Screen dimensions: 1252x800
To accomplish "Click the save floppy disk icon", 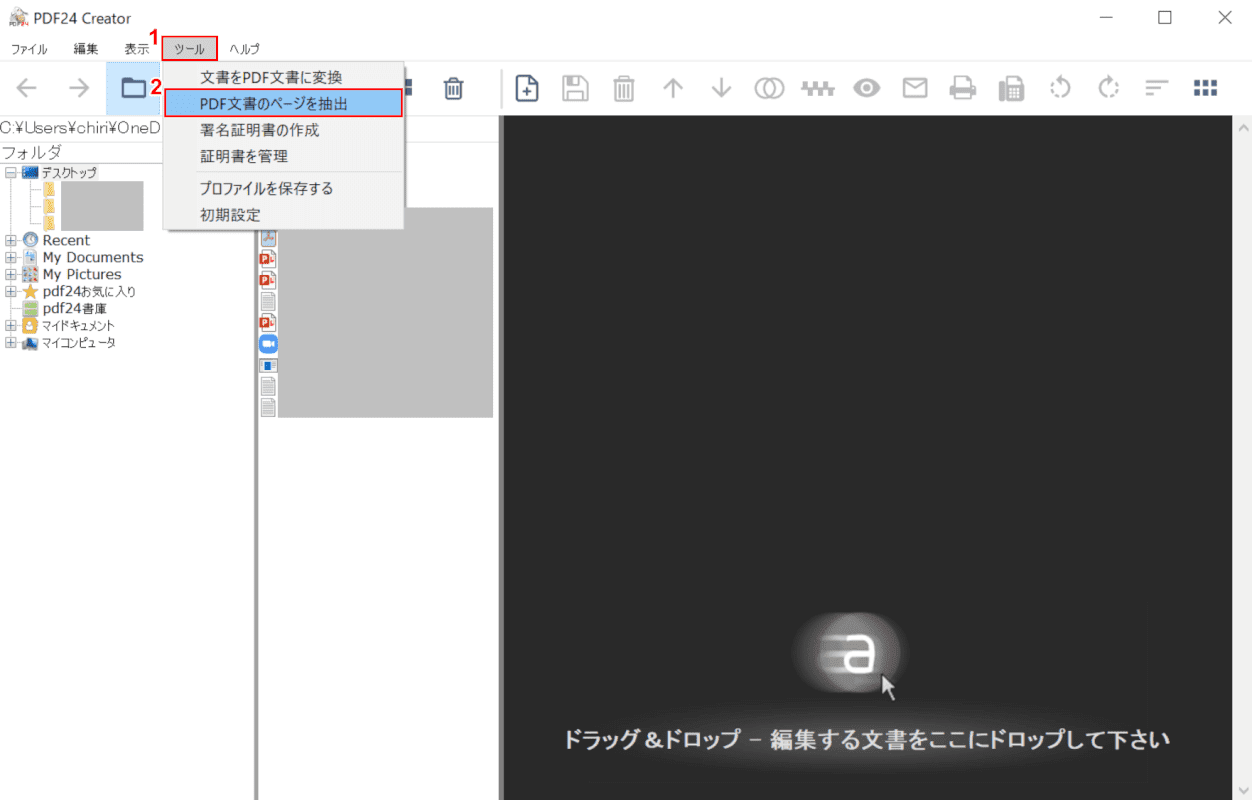I will click(x=575, y=88).
